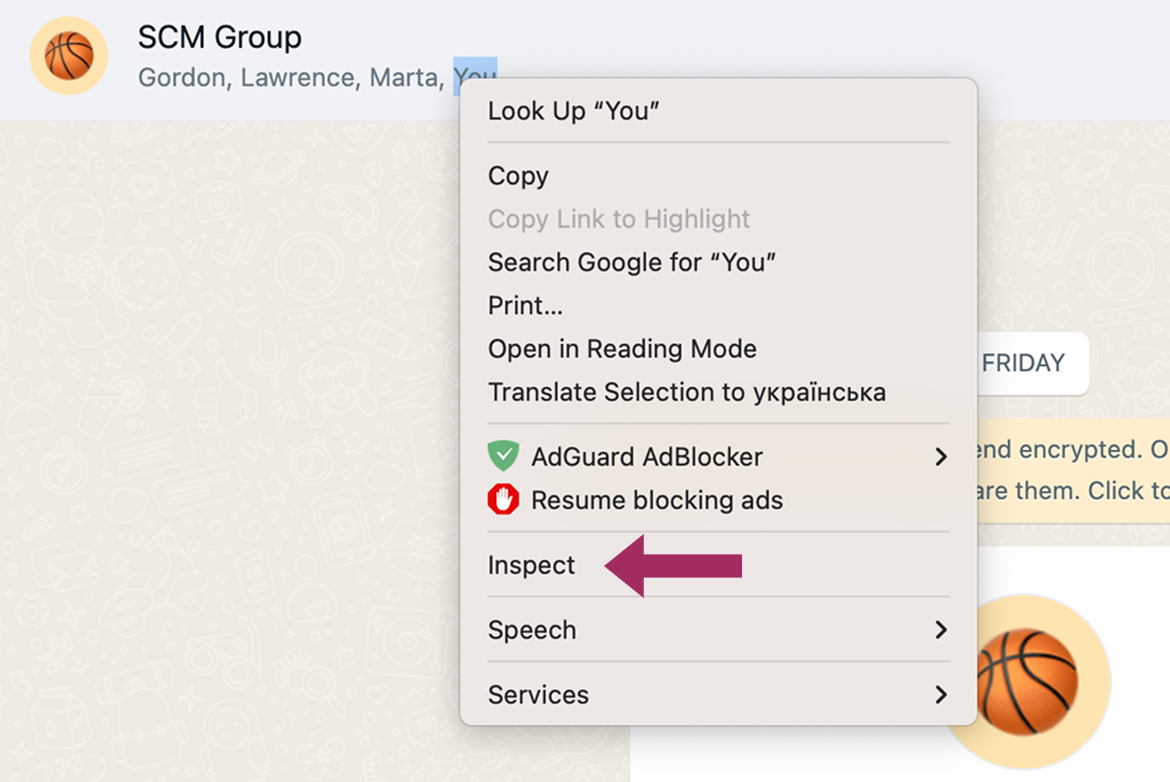The image size is (1170, 782).
Task: Expand the Speech submenu chevron
Action: (940, 630)
